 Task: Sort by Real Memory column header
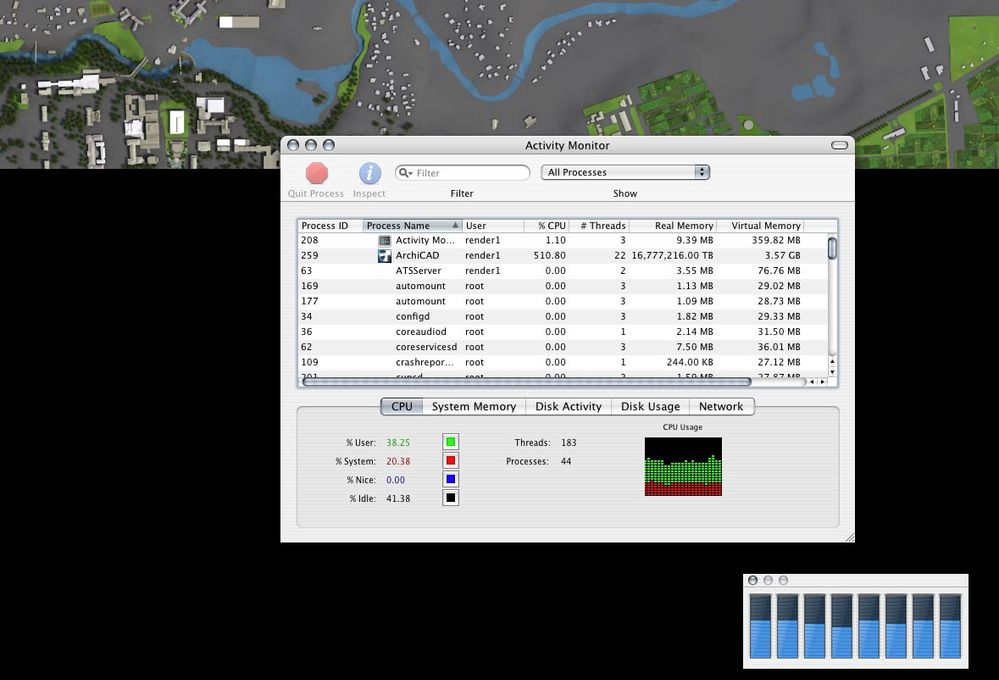[673, 226]
